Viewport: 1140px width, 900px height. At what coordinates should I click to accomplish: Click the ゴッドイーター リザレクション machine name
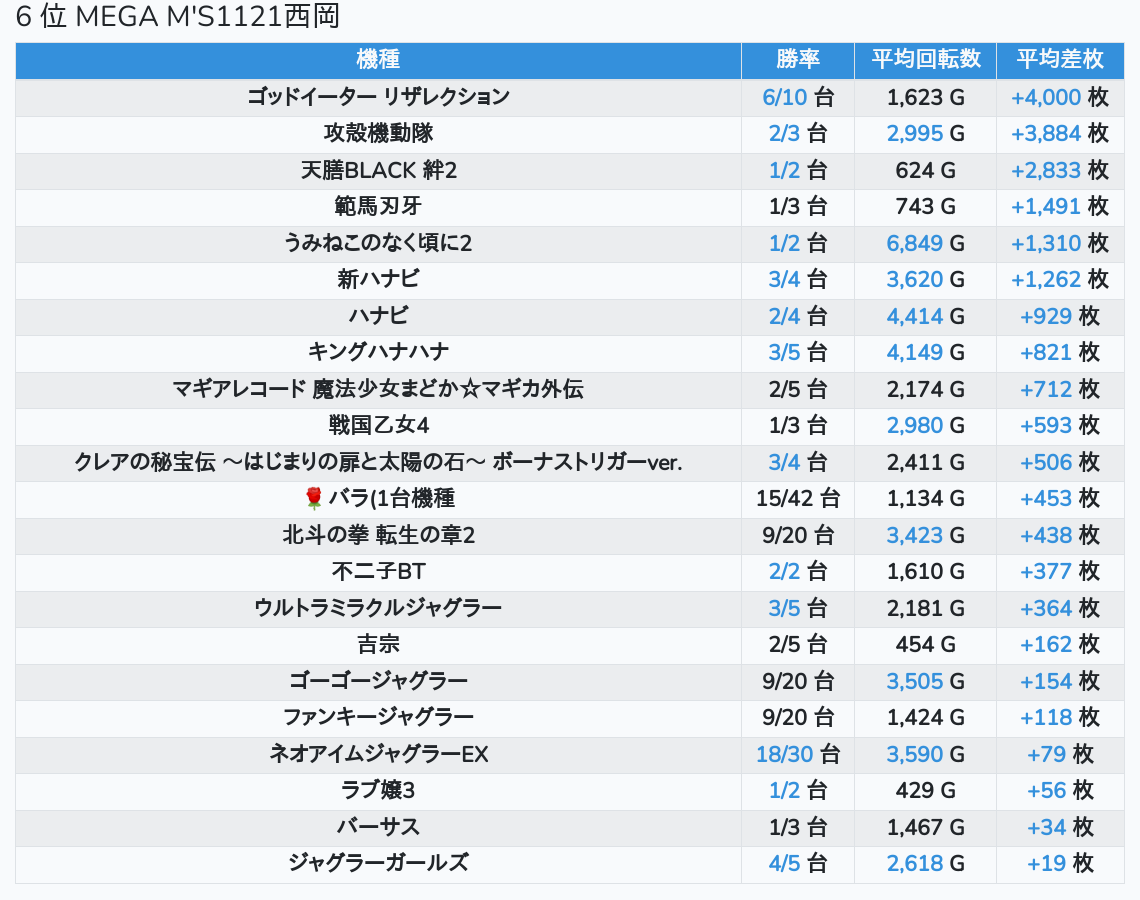click(x=378, y=97)
